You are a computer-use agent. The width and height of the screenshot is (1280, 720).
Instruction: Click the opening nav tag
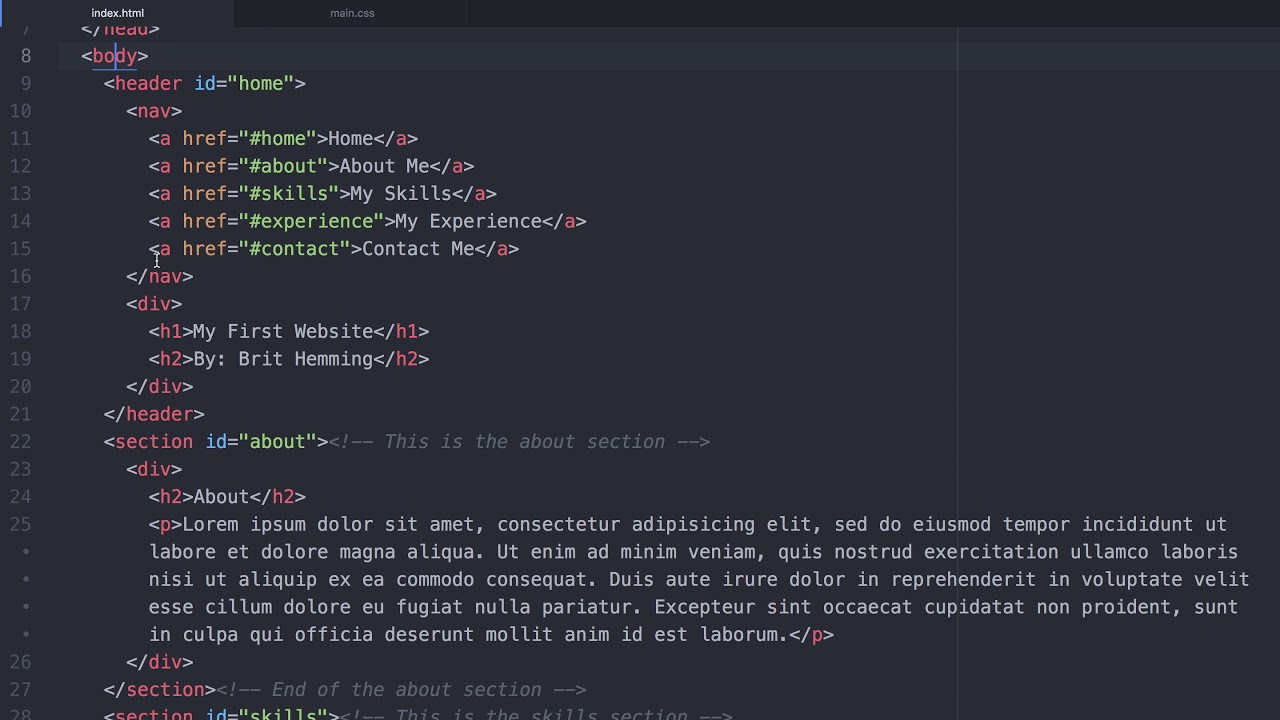point(154,111)
